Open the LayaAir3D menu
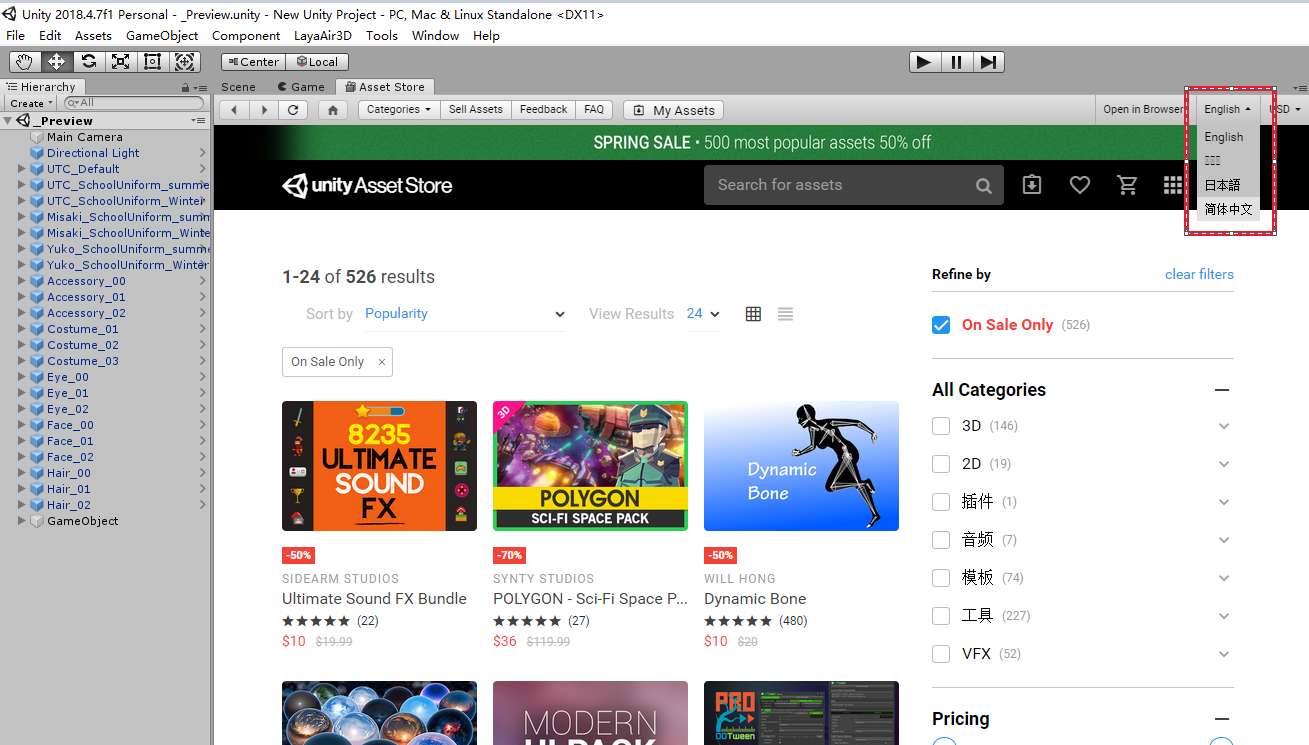Image resolution: width=1309 pixels, height=745 pixels. (323, 35)
